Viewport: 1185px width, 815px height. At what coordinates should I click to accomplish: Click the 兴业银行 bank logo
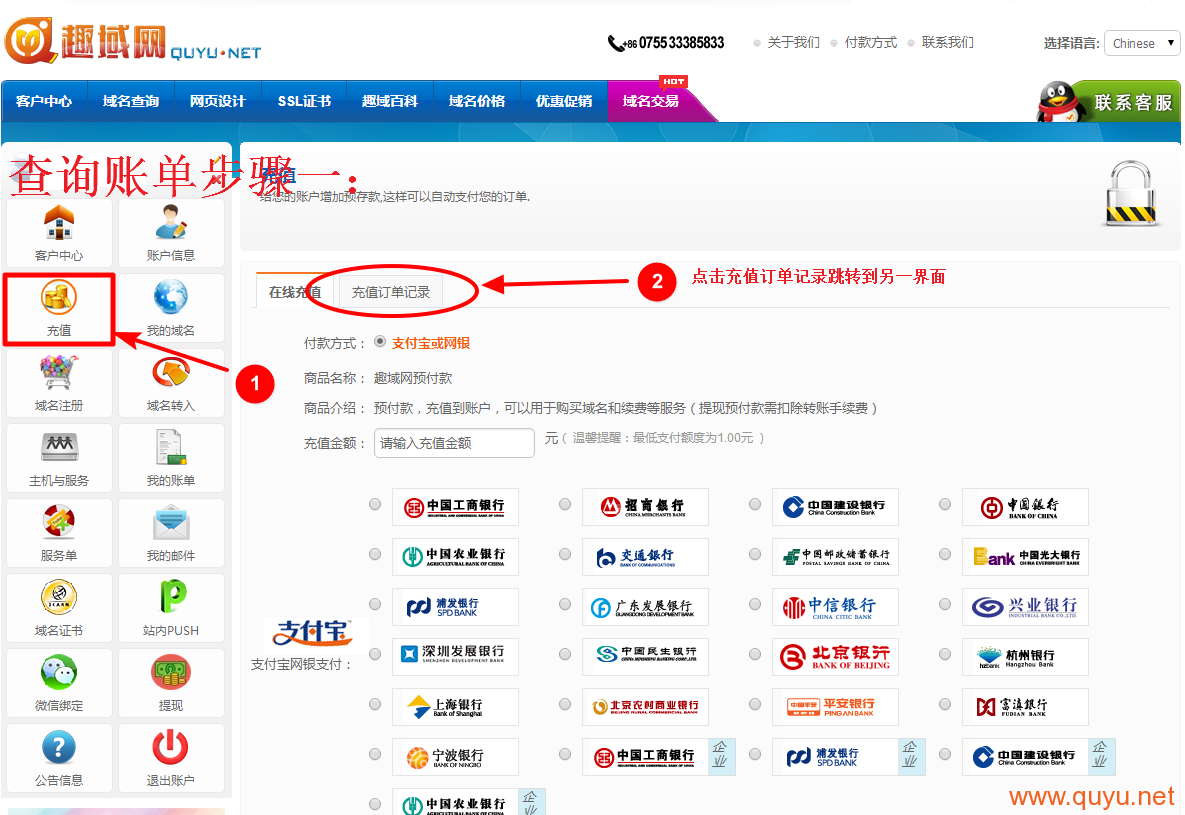click(x=1025, y=607)
